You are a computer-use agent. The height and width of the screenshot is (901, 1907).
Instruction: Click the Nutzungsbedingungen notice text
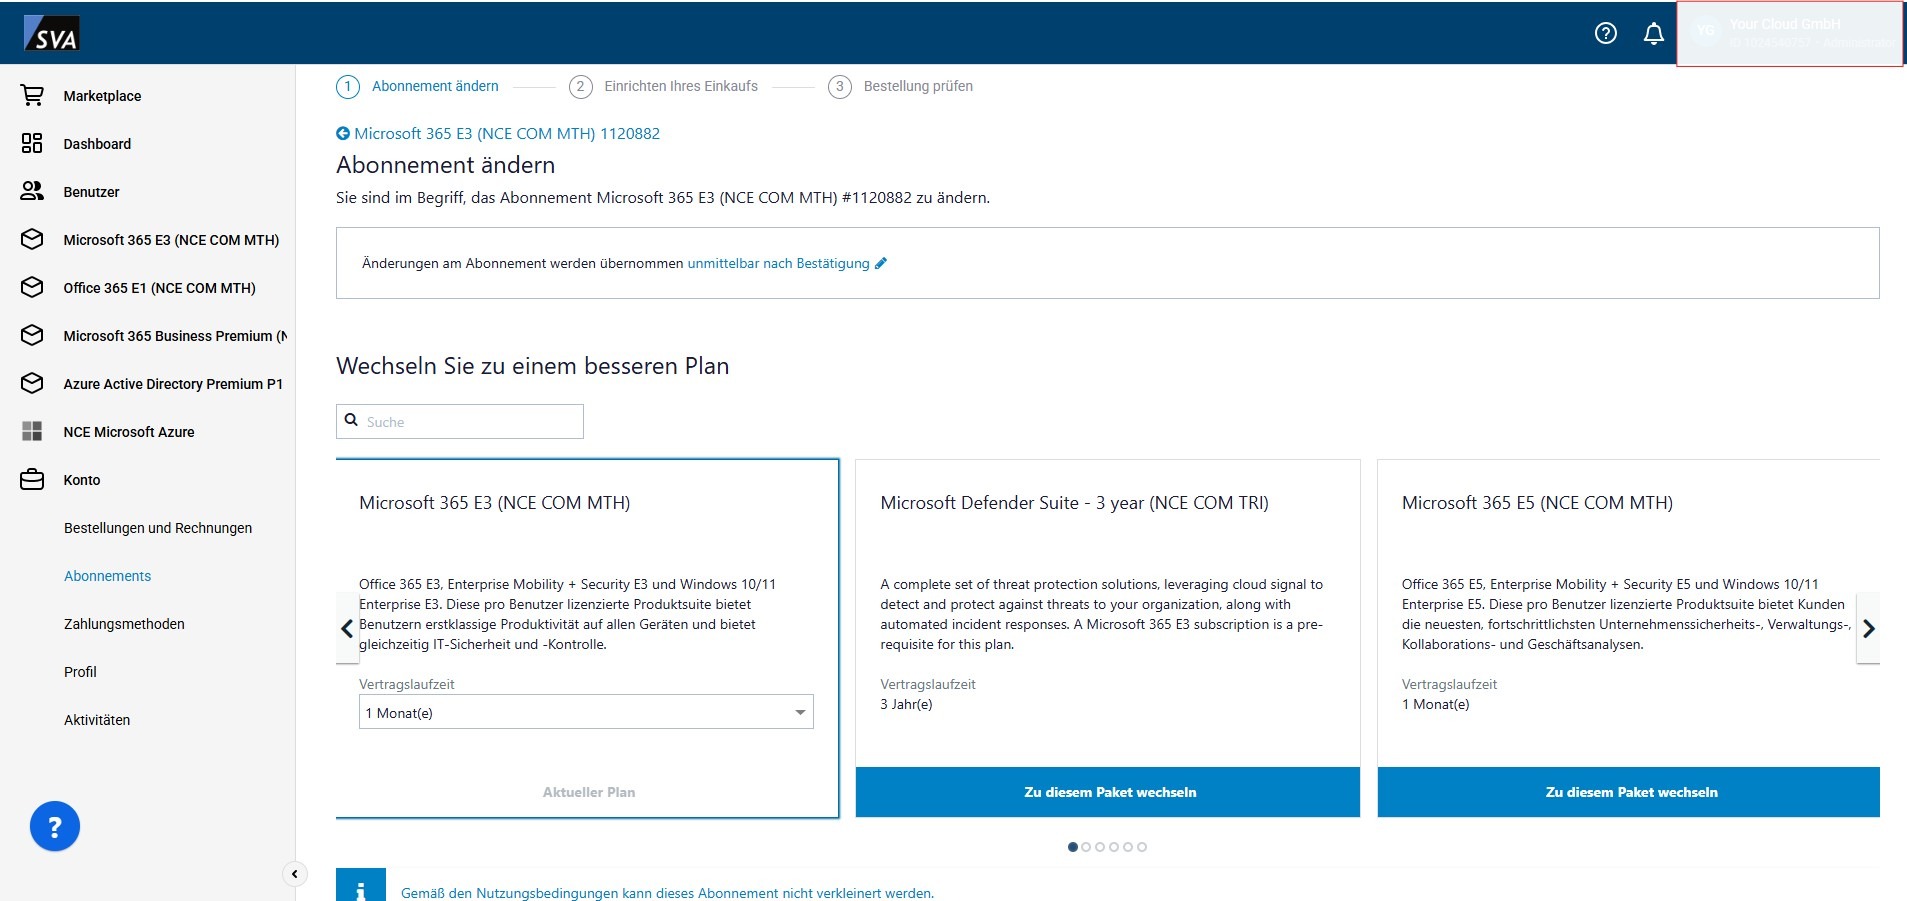pyautogui.click(x=667, y=893)
